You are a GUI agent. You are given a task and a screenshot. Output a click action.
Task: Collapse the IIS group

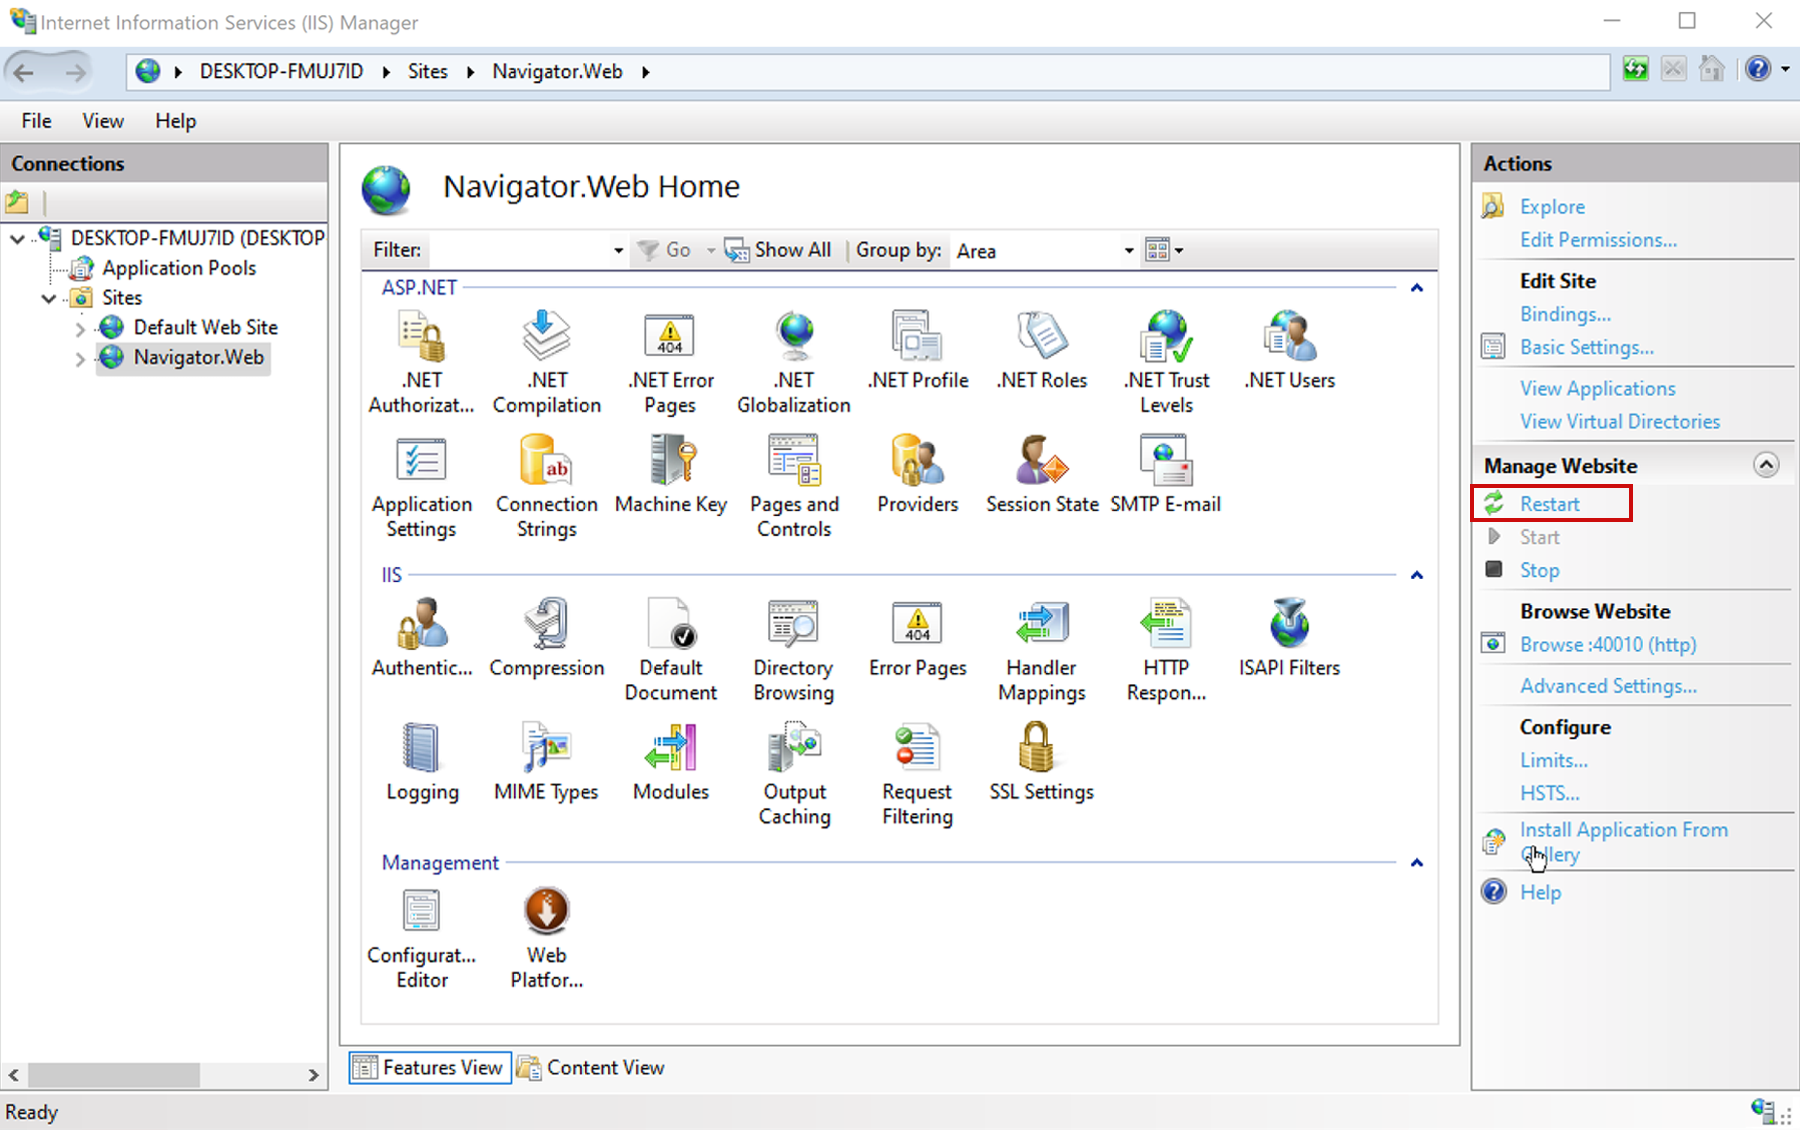tap(1416, 575)
